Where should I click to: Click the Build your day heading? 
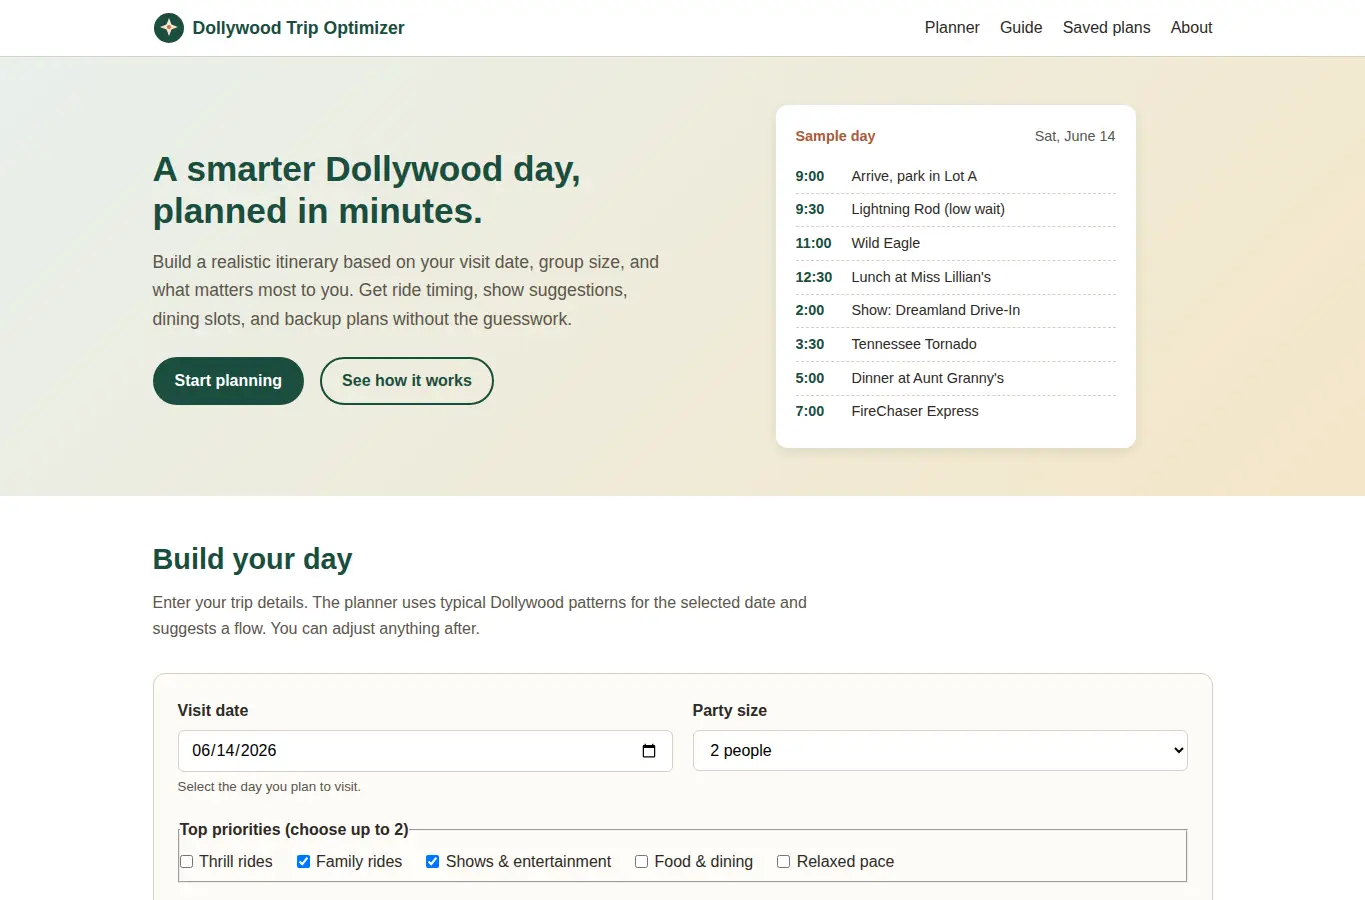[252, 559]
